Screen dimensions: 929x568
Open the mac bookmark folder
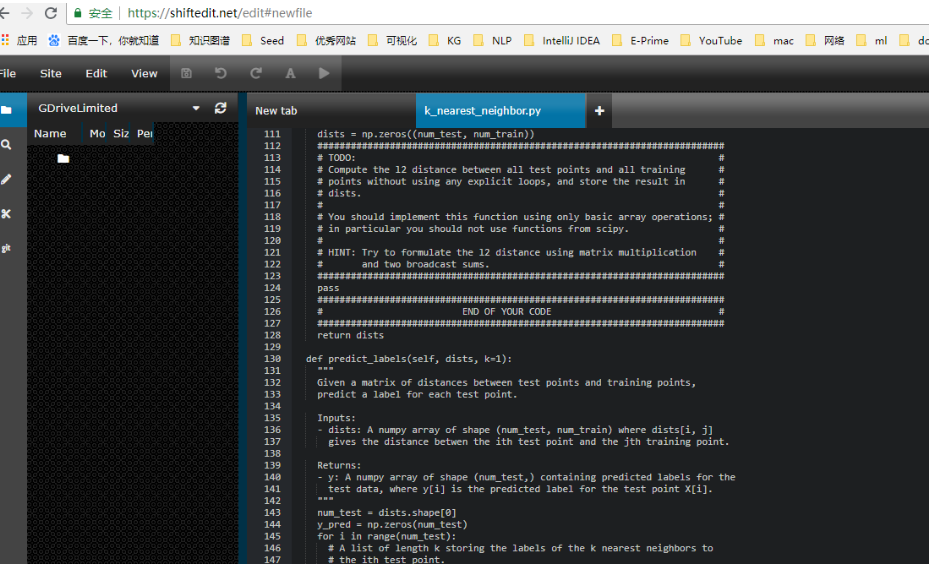click(x=774, y=40)
